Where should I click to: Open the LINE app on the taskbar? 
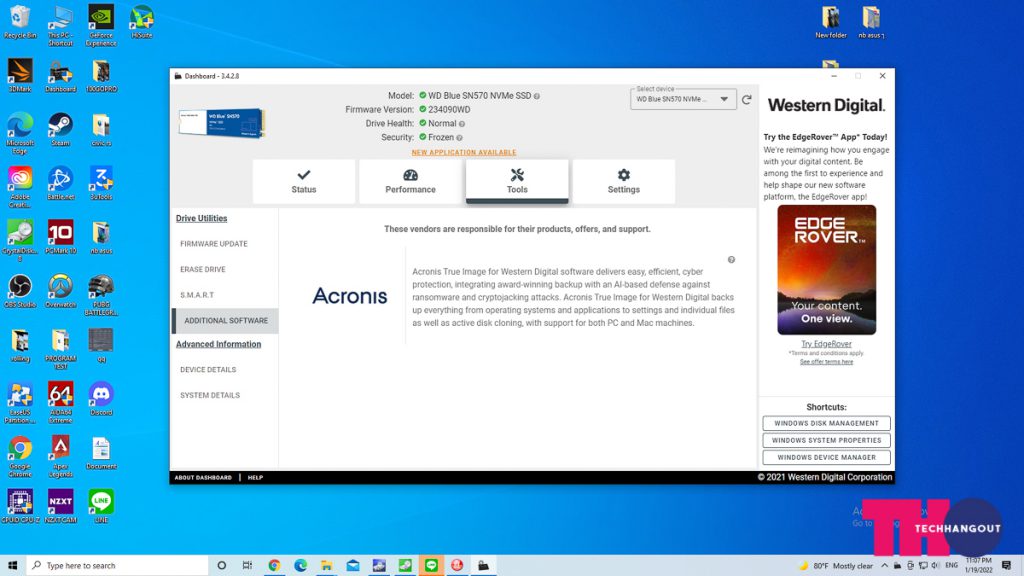(x=431, y=566)
